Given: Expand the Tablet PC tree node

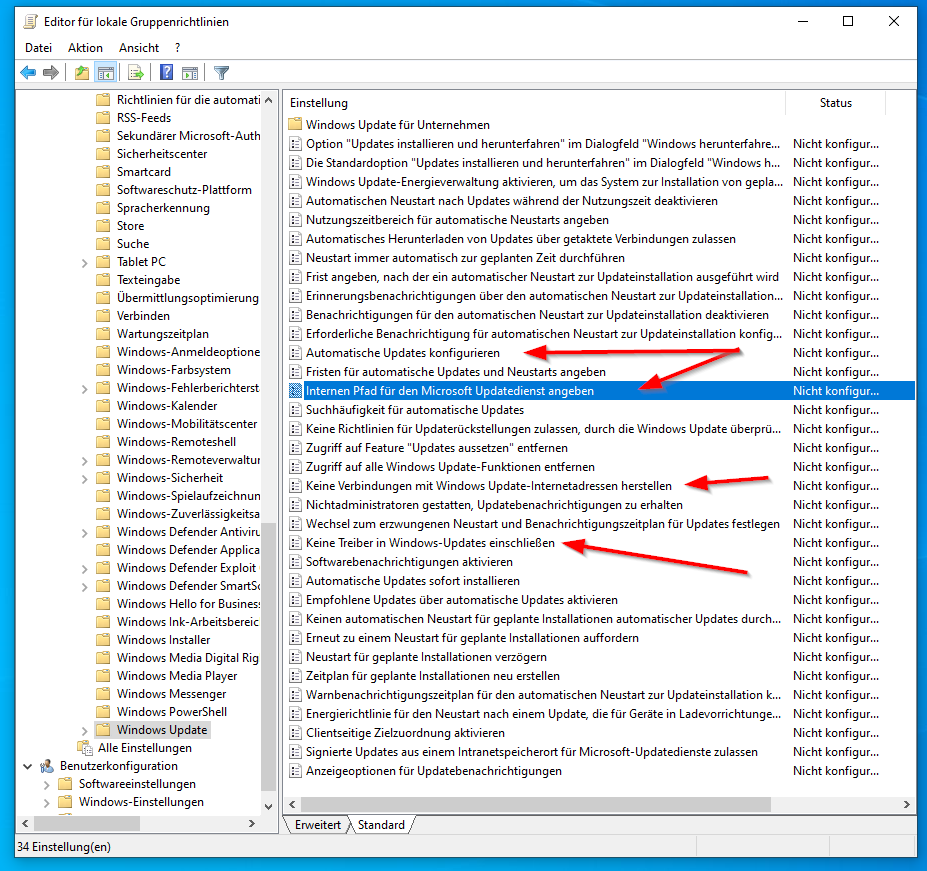Looking at the screenshot, I should click(x=85, y=263).
